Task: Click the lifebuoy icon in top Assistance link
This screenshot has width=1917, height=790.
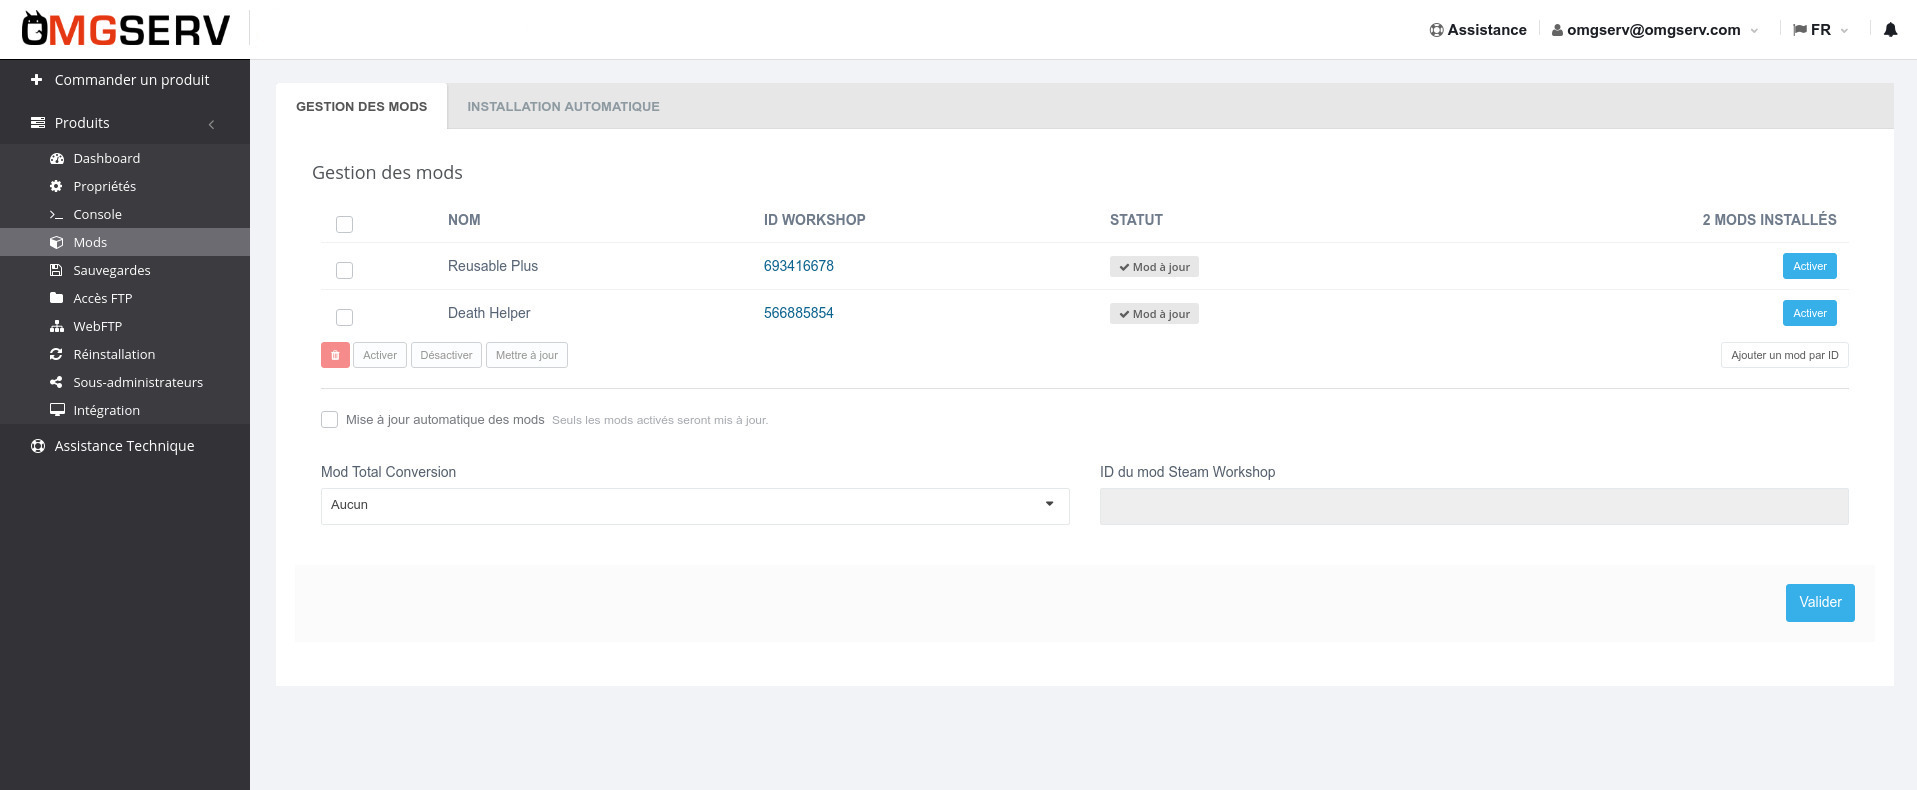Action: pyautogui.click(x=1436, y=30)
